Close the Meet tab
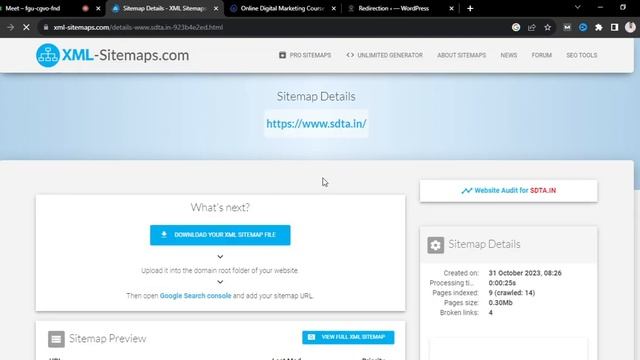Viewport: 640px width, 360px height. (98, 8)
